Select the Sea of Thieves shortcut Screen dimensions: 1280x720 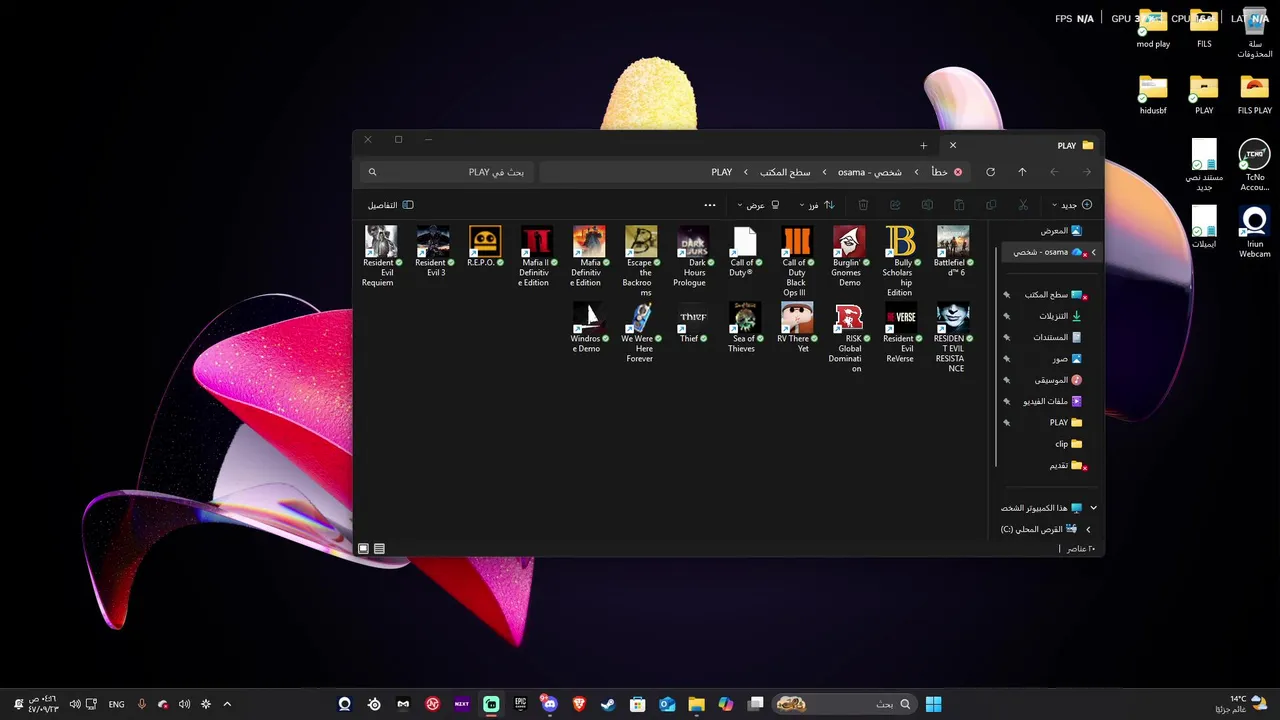(x=745, y=326)
